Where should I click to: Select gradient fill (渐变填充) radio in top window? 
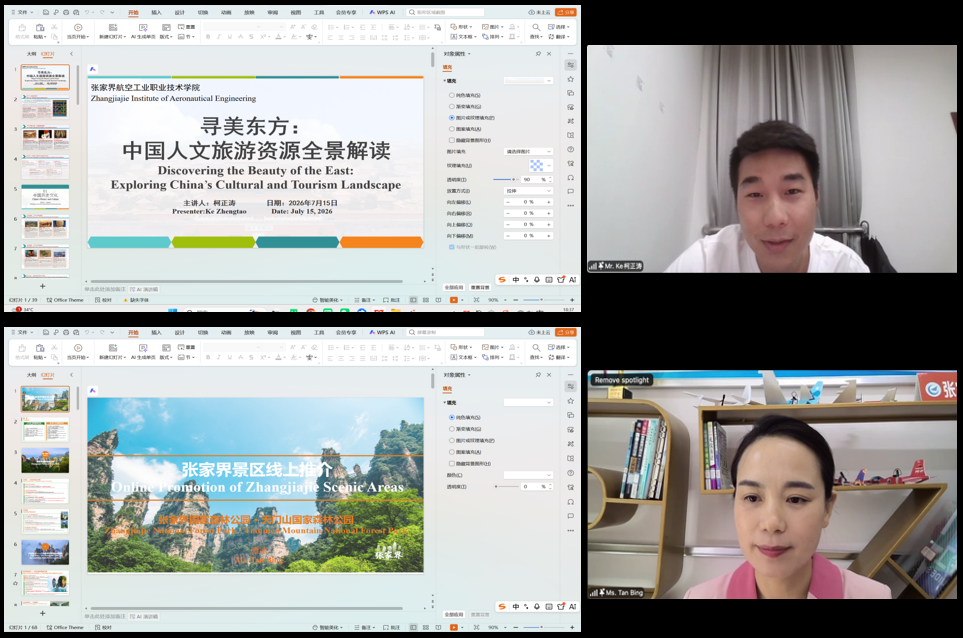tap(451, 106)
